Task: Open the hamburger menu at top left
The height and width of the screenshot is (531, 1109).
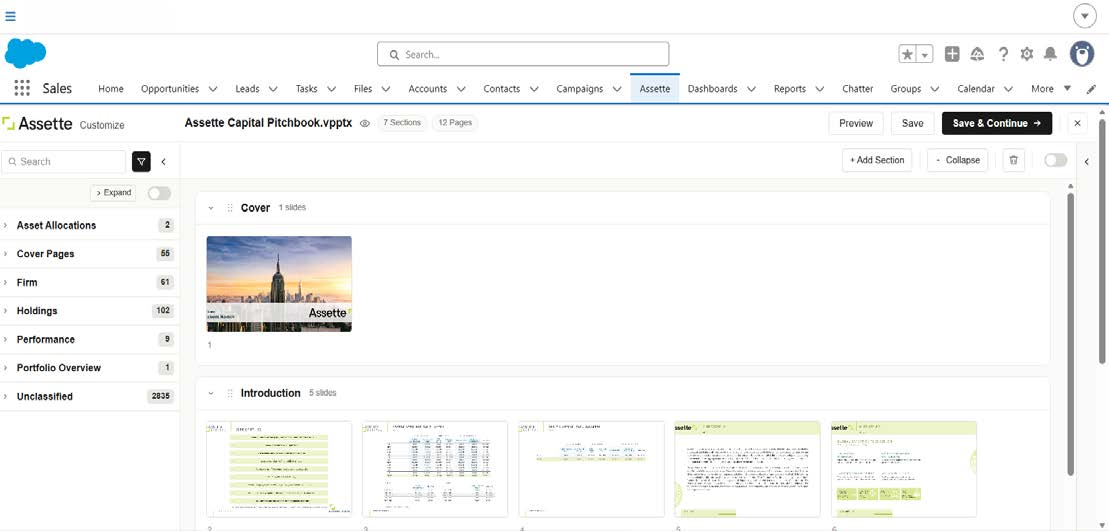Action: 11,16
